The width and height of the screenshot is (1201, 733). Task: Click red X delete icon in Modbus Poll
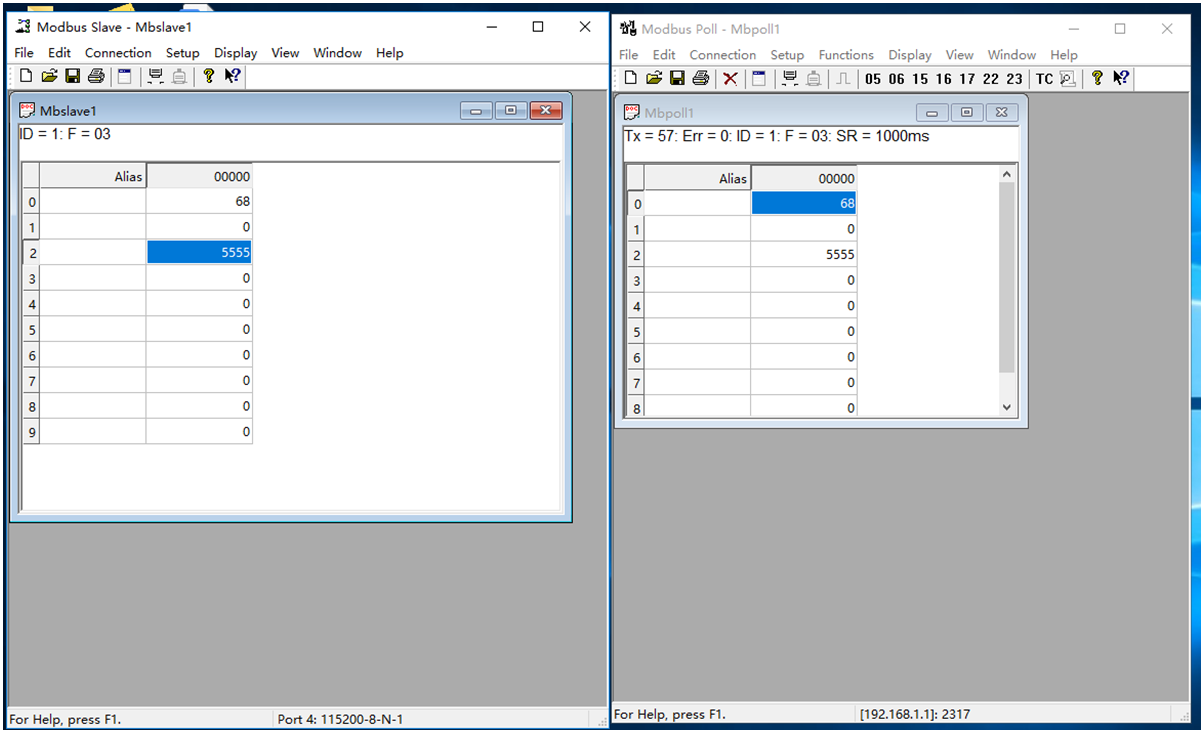pyautogui.click(x=731, y=78)
